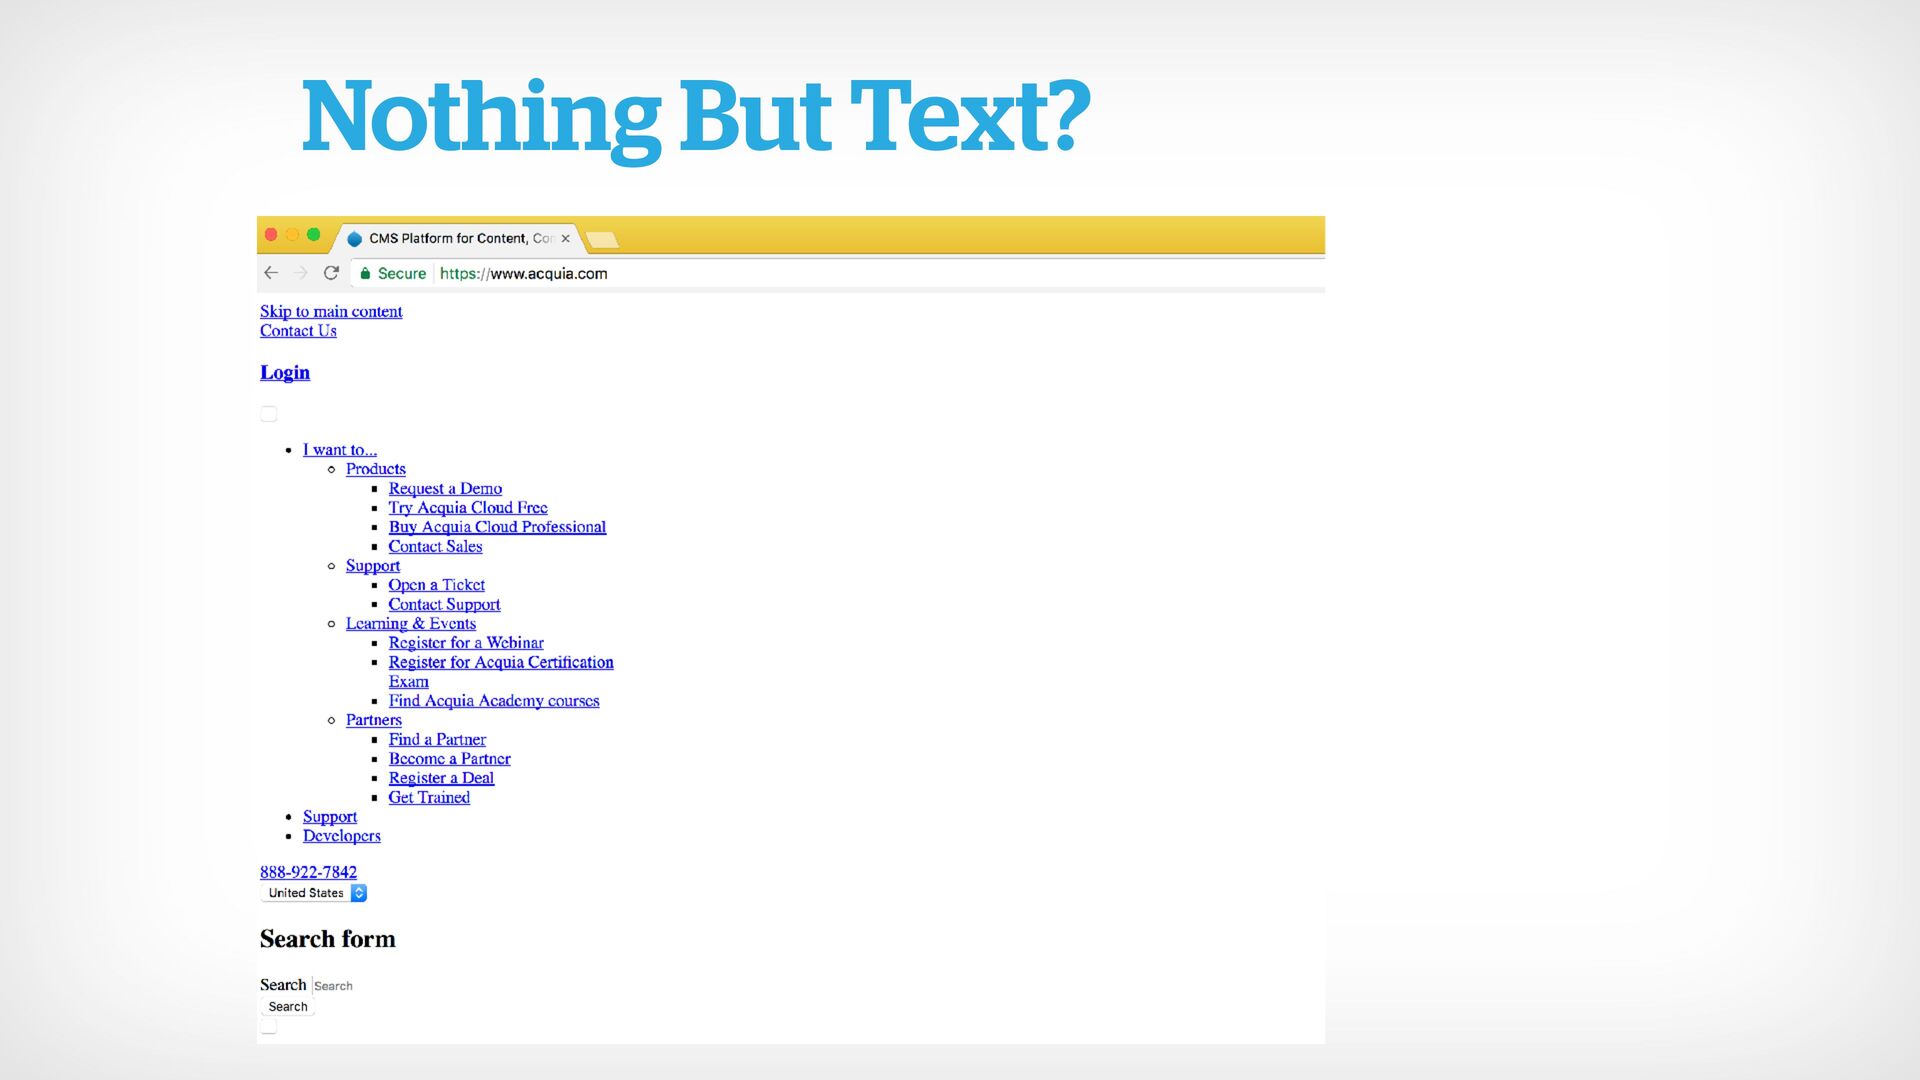Click the Developers link

[342, 836]
